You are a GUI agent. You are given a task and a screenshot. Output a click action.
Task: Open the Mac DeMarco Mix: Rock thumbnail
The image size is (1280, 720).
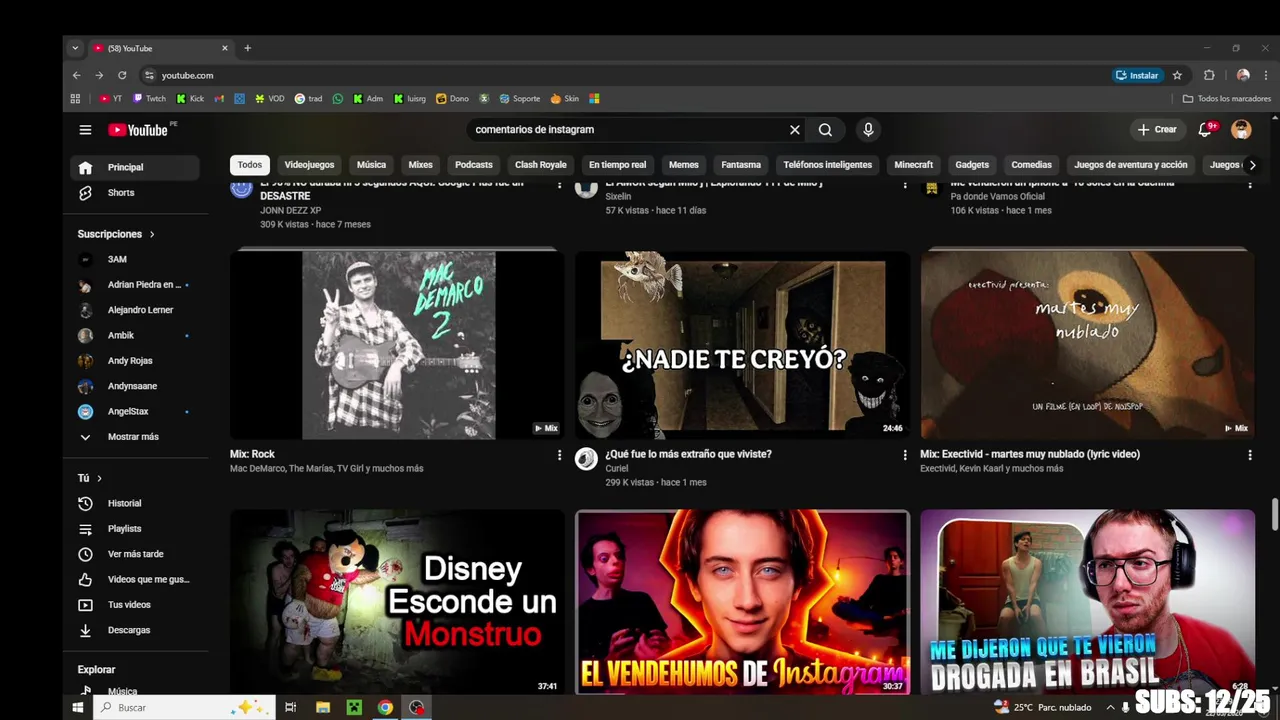click(397, 345)
